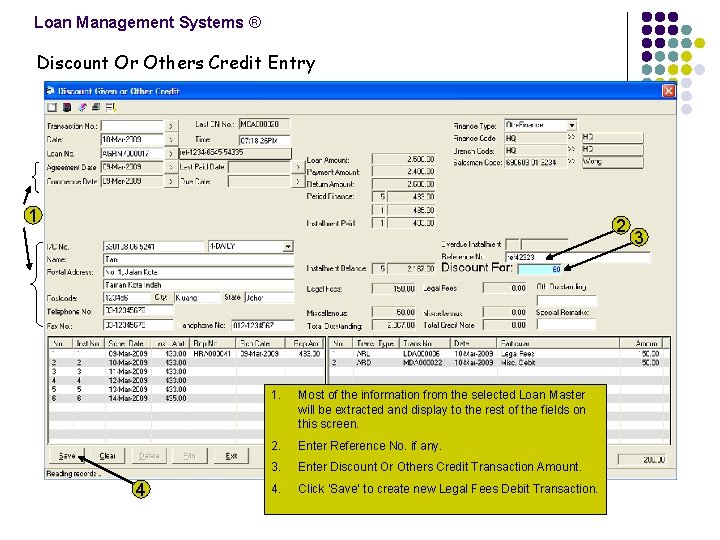Click the arrow beside Commence Date
720x540 pixels.
(171, 181)
